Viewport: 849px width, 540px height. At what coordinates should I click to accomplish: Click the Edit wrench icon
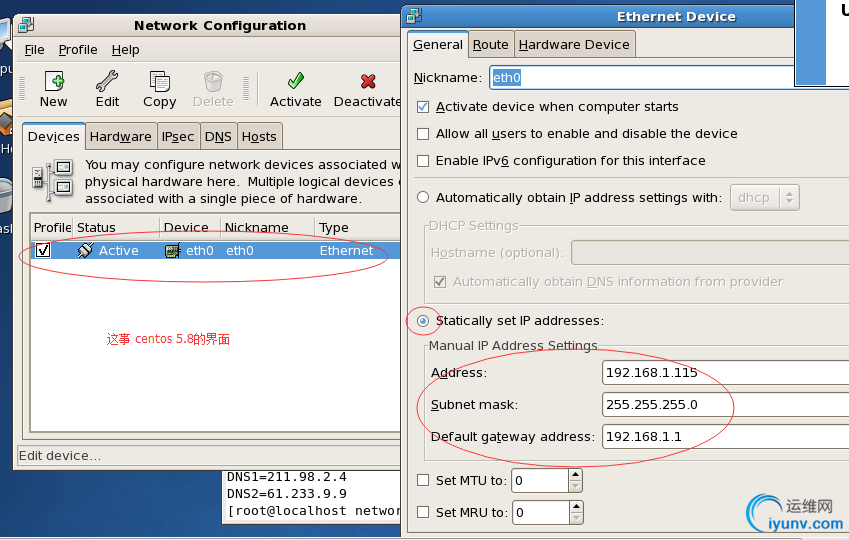click(107, 81)
